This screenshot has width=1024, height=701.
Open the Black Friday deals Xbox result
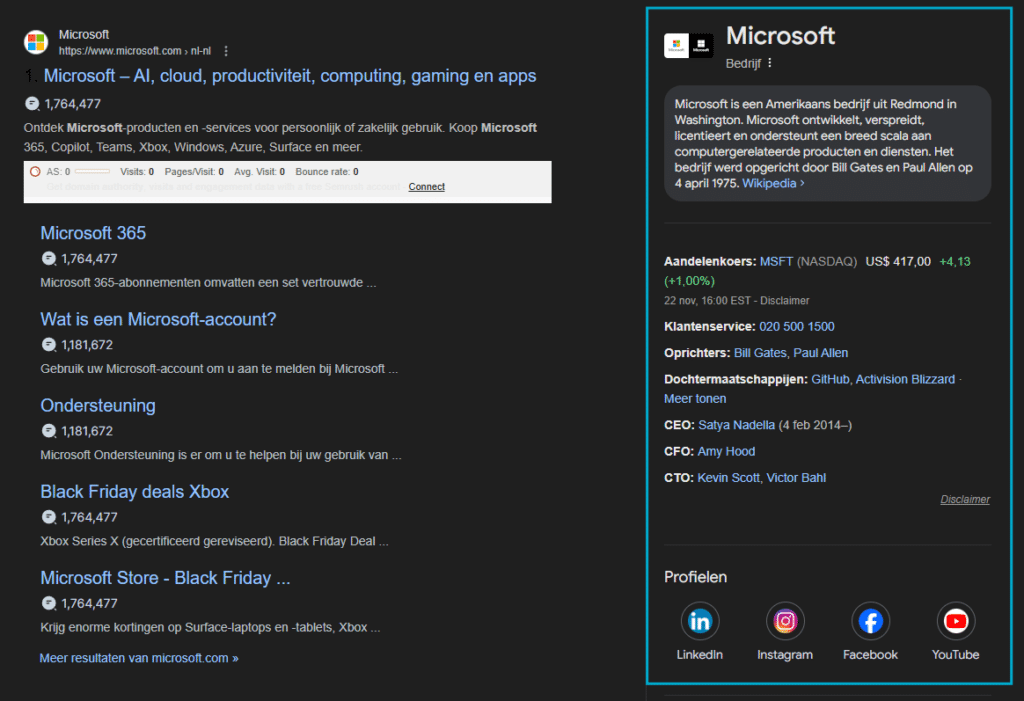tap(134, 492)
